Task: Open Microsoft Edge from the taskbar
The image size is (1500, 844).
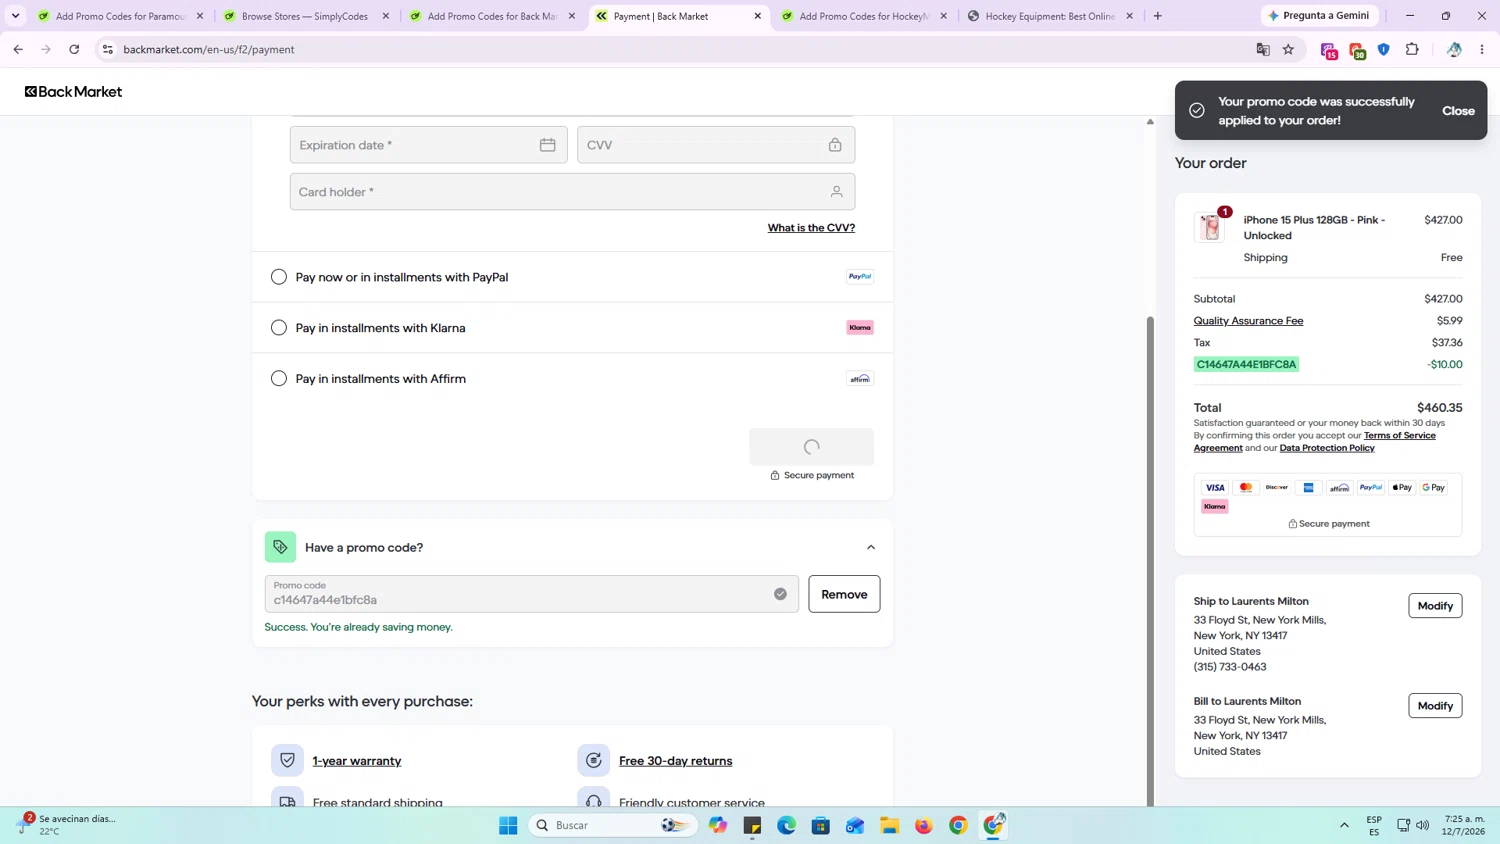Action: pyautogui.click(x=787, y=825)
